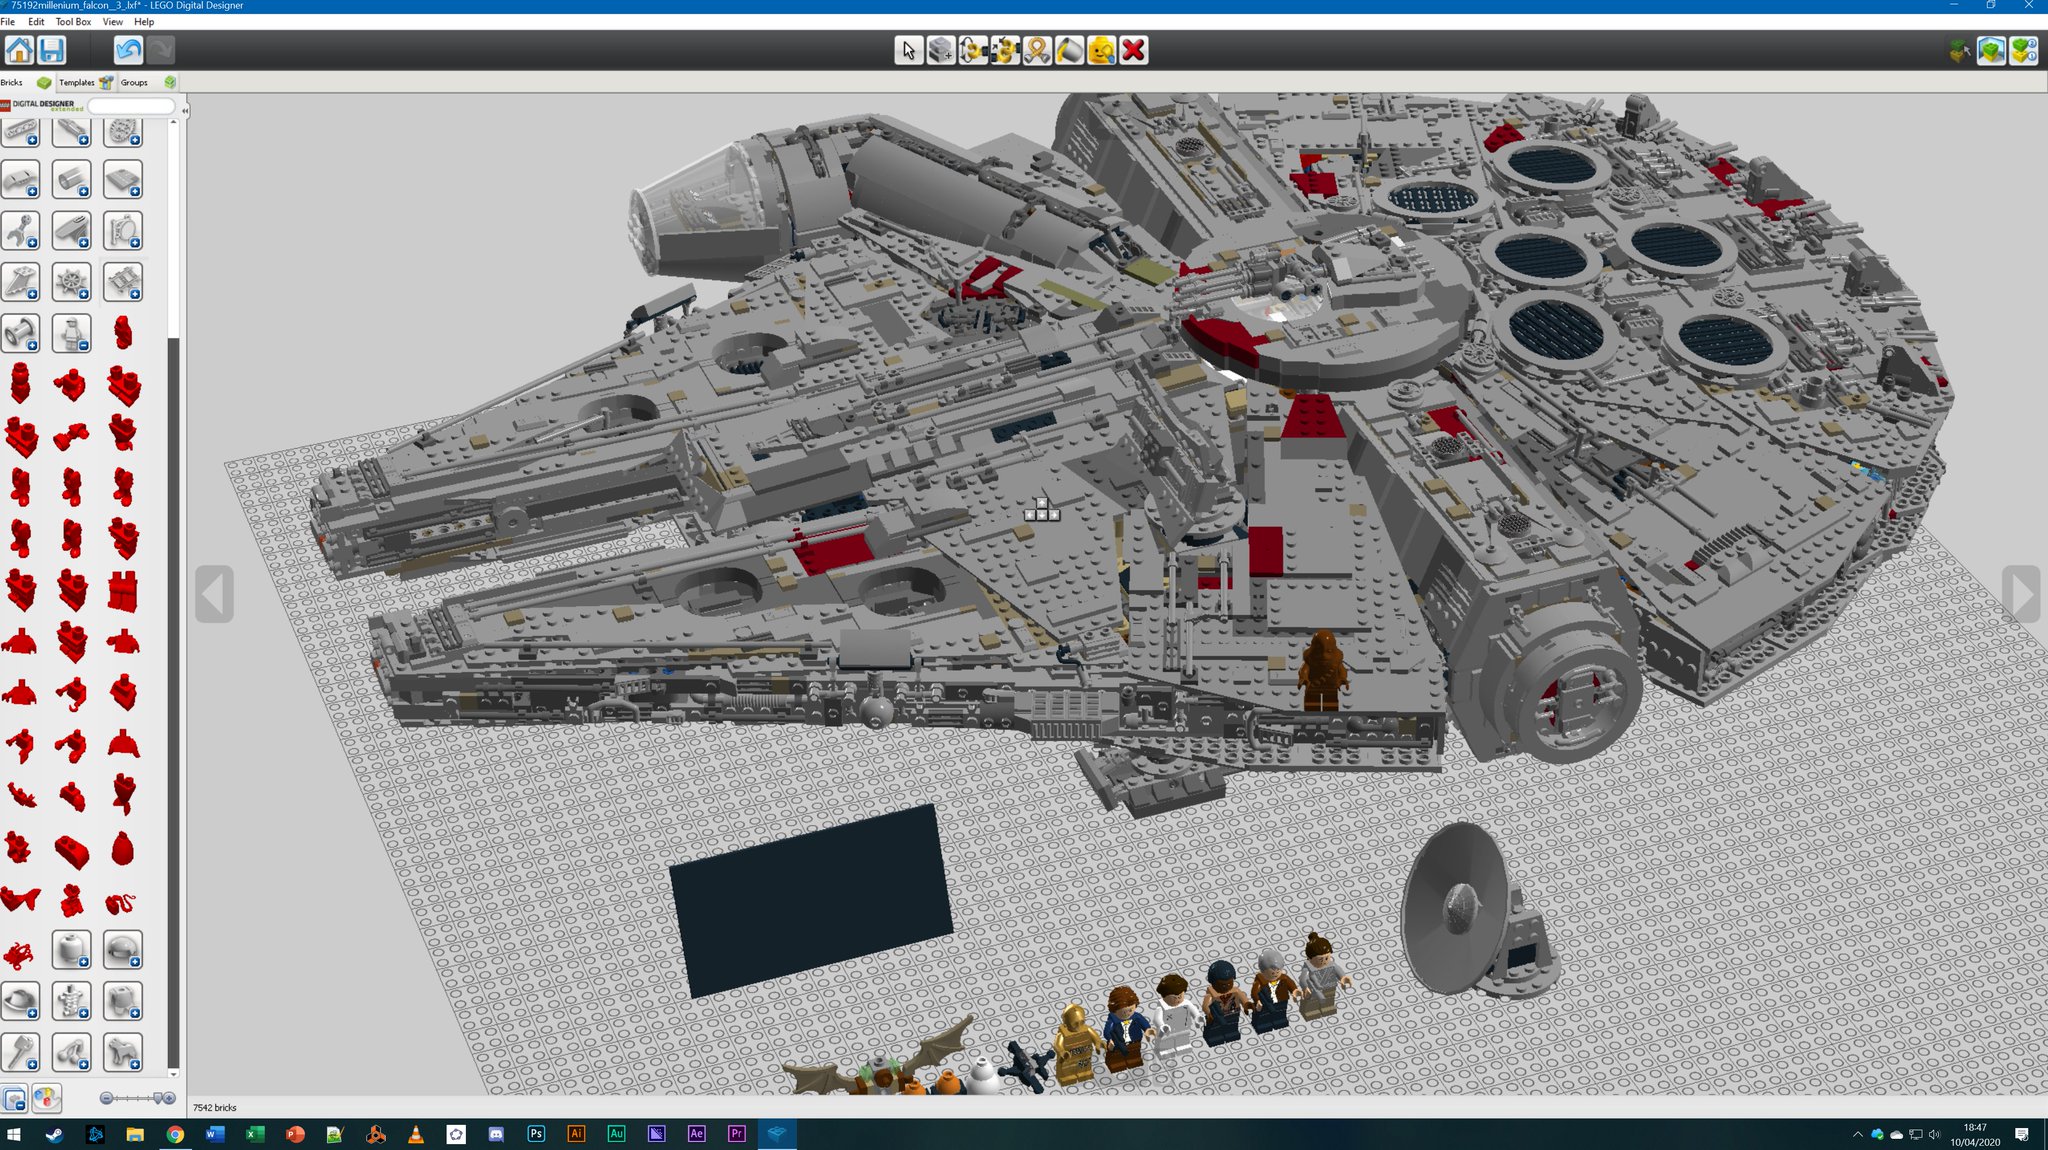Rotate camera right with viewport arrow
The image size is (2048, 1150).
pyautogui.click(x=2021, y=594)
